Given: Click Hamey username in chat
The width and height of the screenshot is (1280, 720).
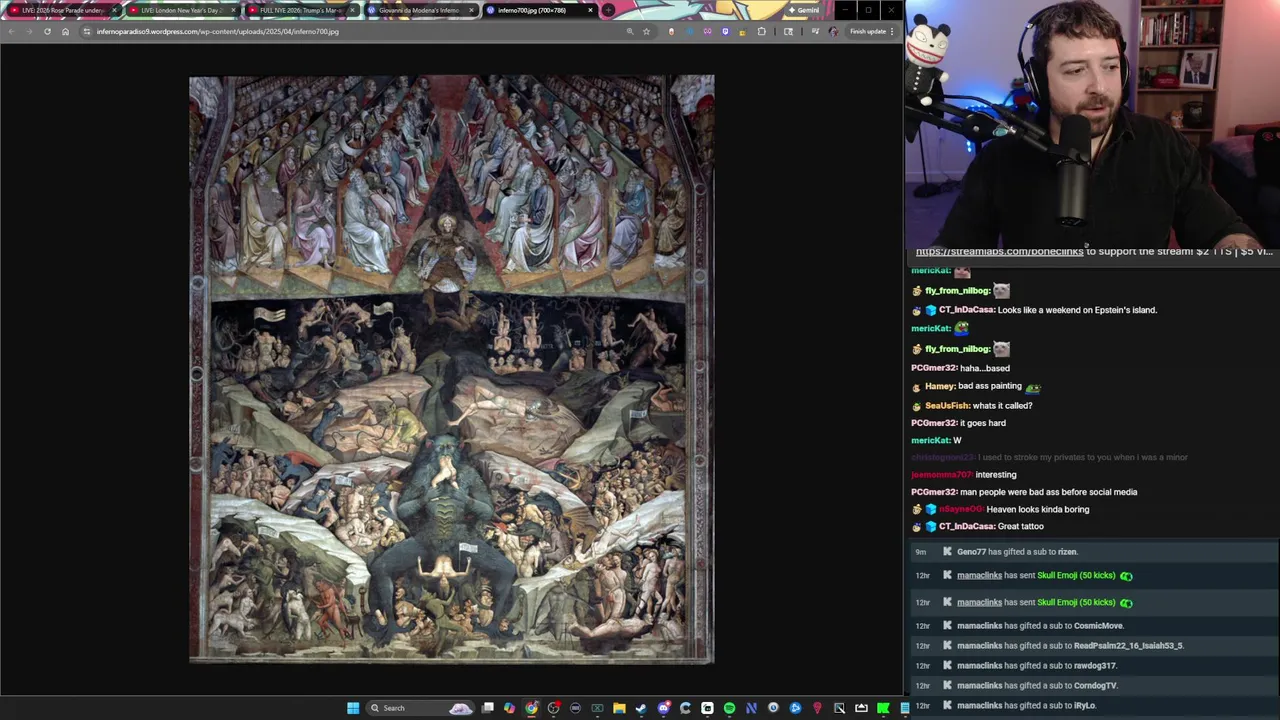Looking at the screenshot, I should click(940, 386).
